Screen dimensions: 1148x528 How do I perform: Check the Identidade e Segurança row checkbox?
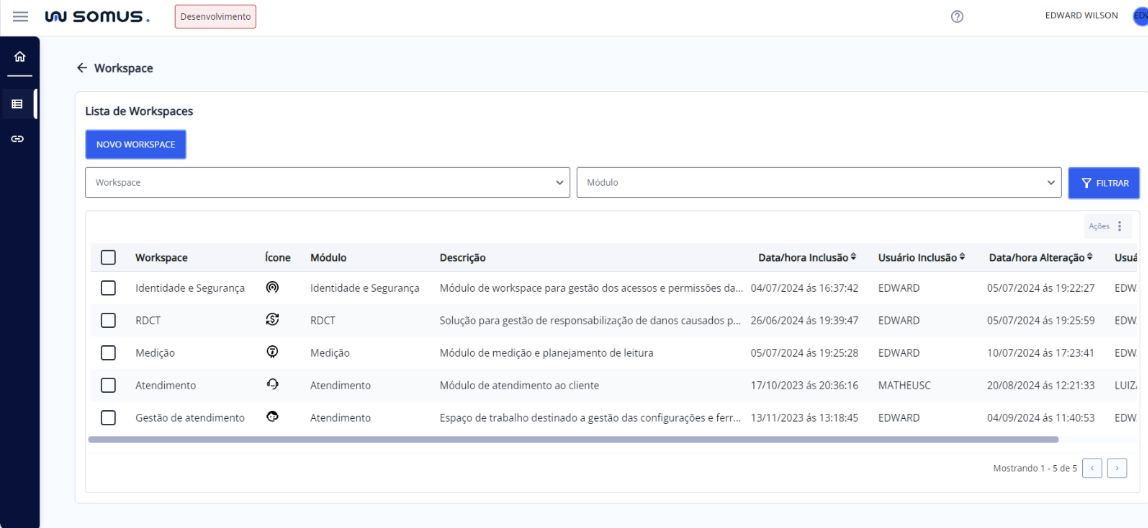[108, 288]
